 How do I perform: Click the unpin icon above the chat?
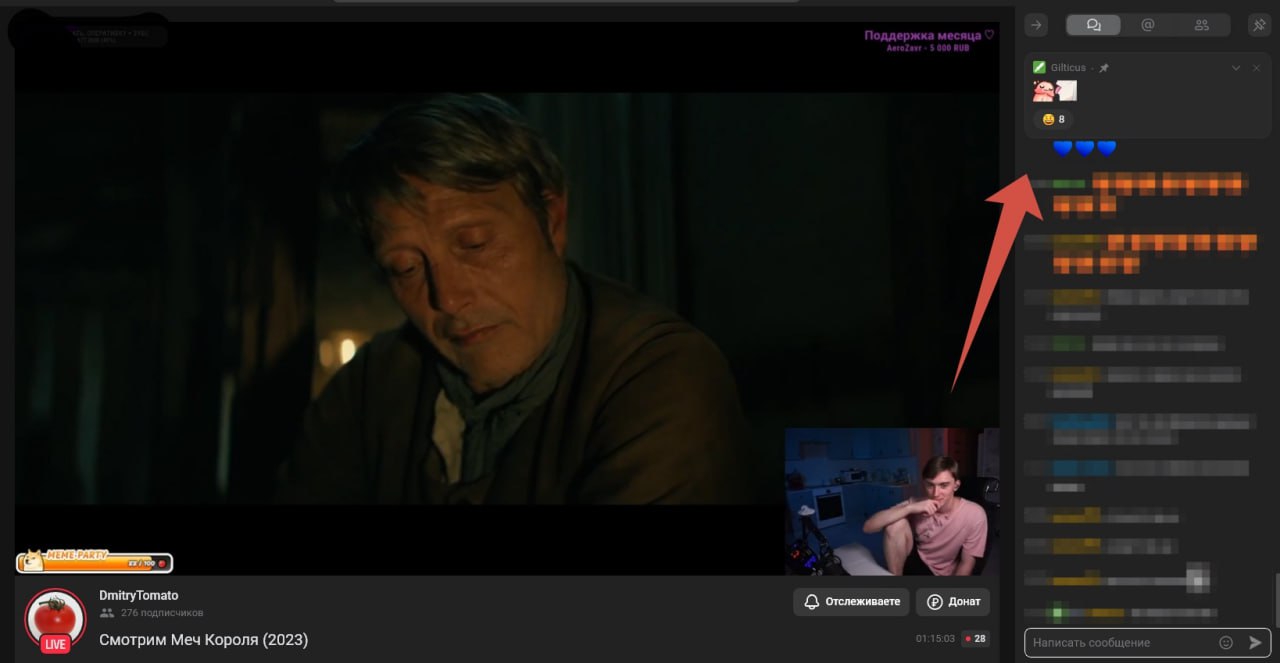tap(1259, 25)
